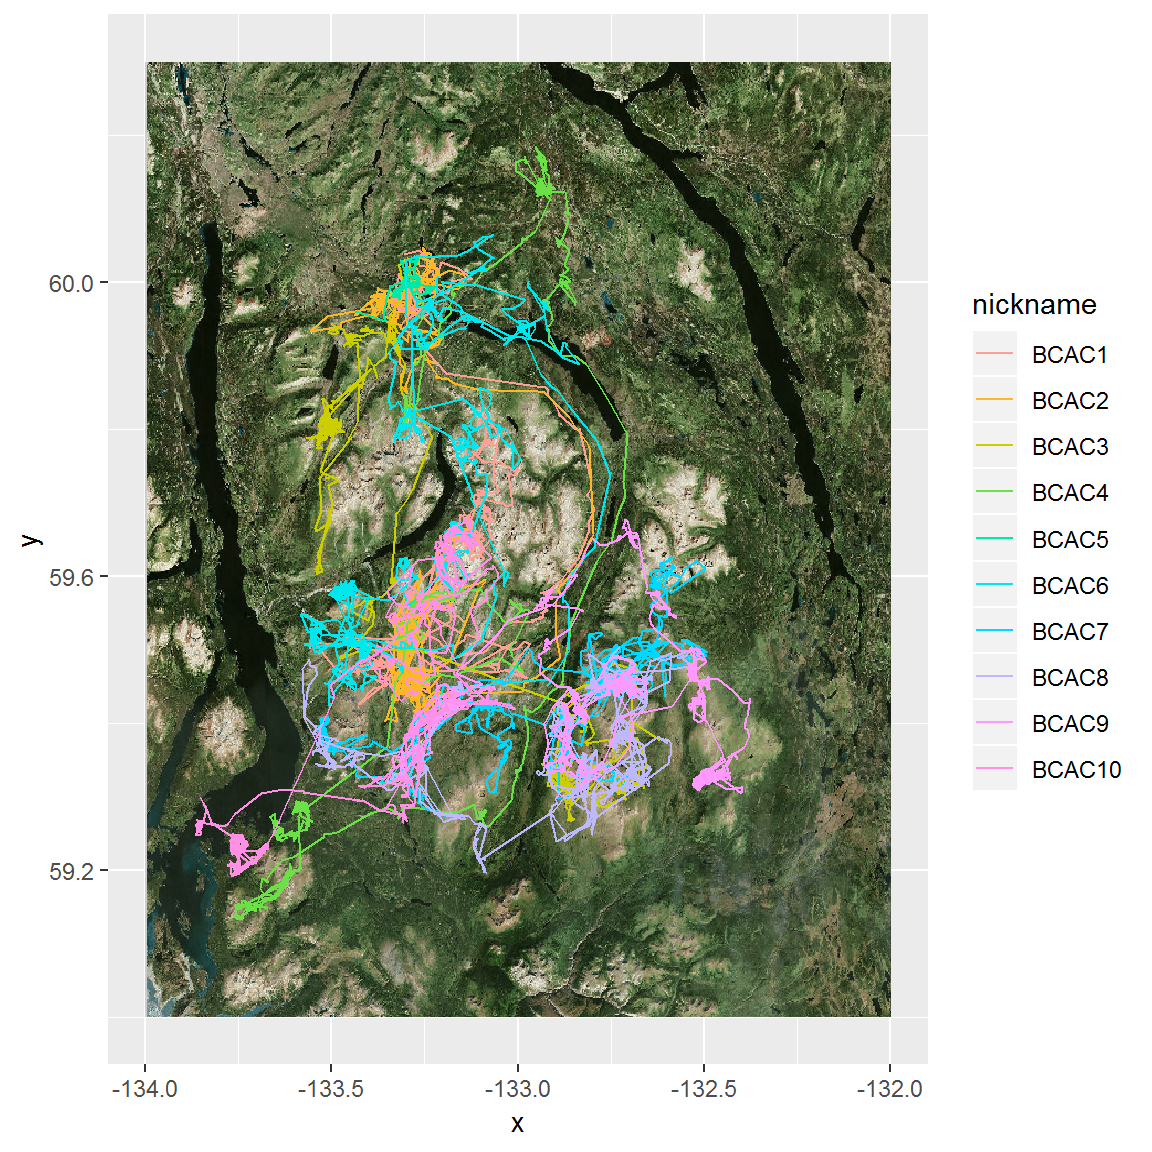Click the legend label text BCAC3
This screenshot has height=1152, width=1152.
coord(1070,447)
